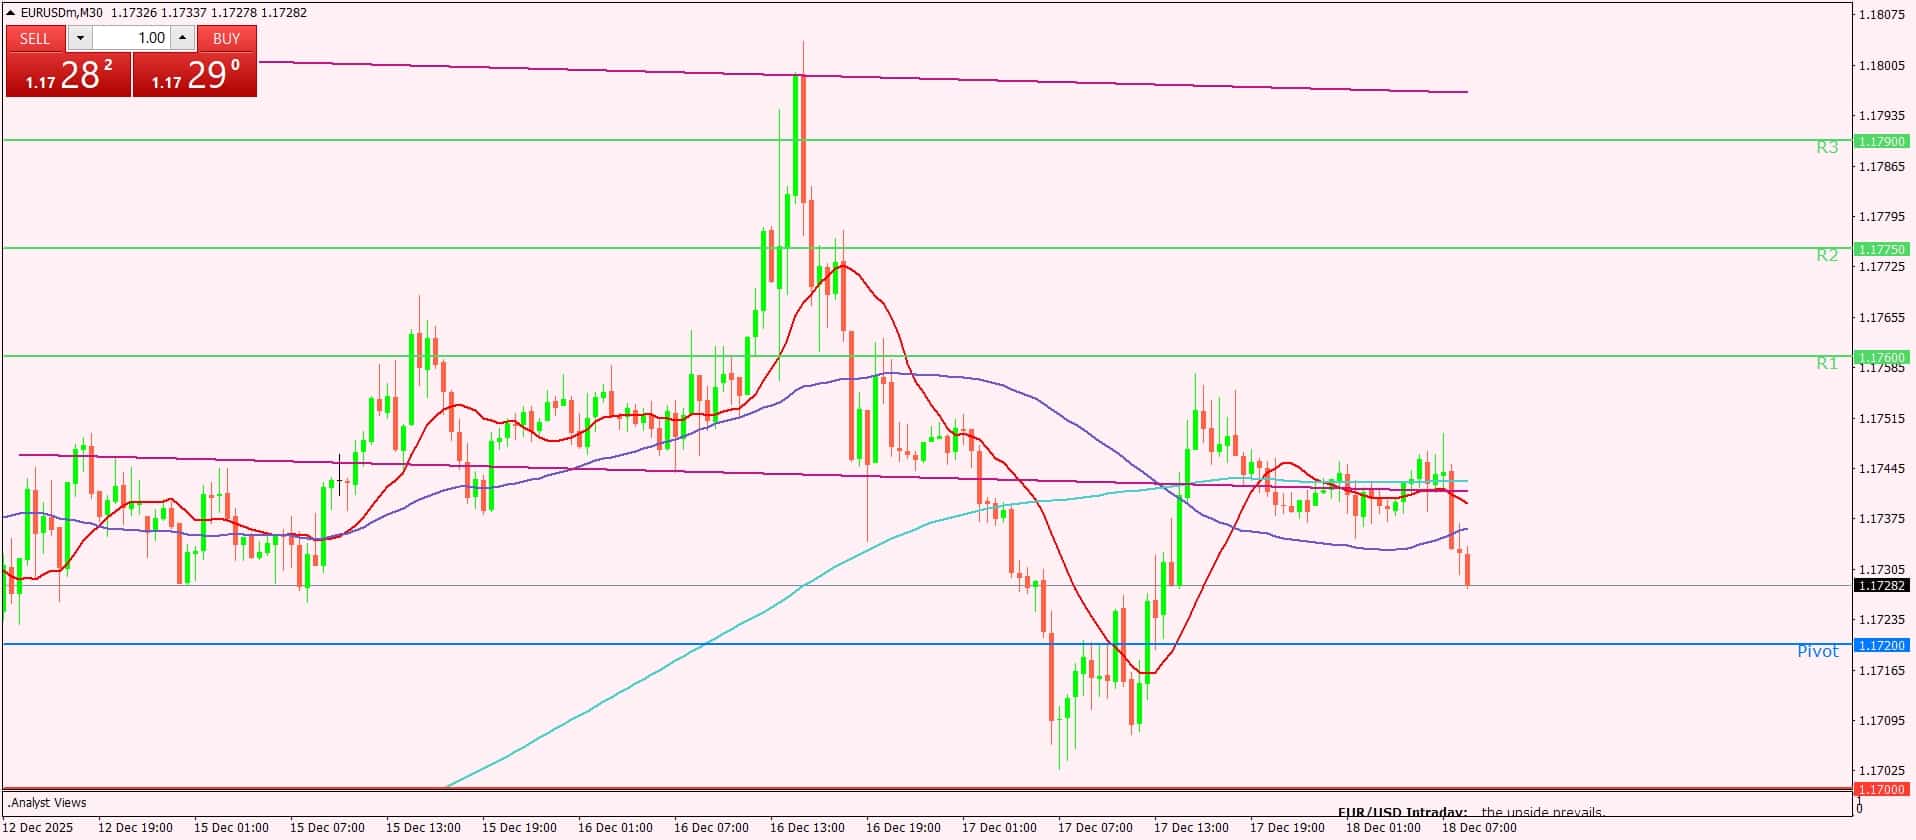Select the 1.17600 price tag
The image size is (1916, 840).
[1881, 357]
